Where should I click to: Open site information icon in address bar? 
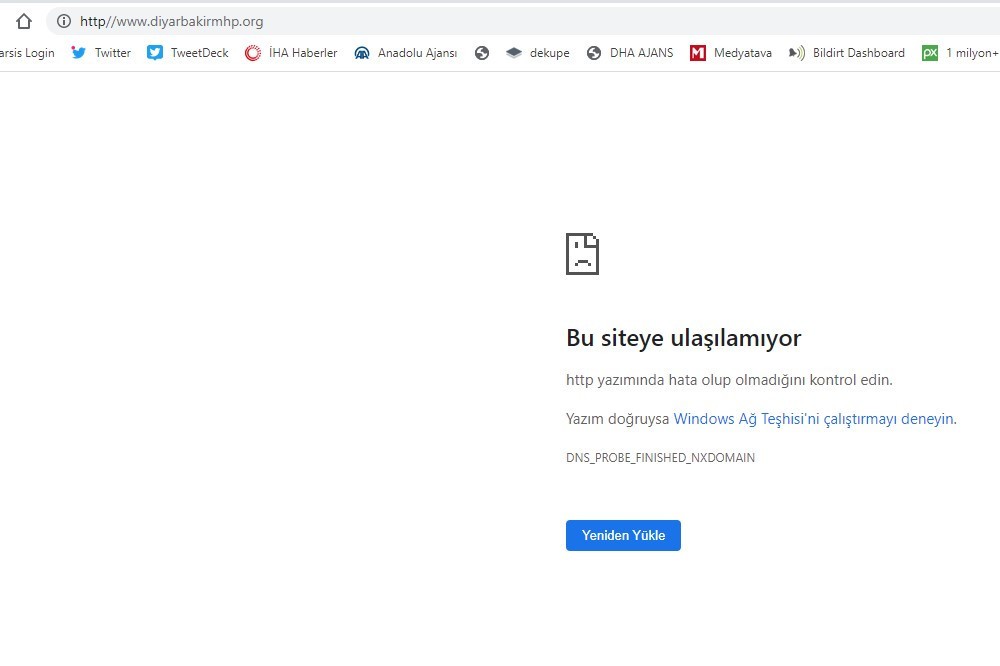click(64, 21)
